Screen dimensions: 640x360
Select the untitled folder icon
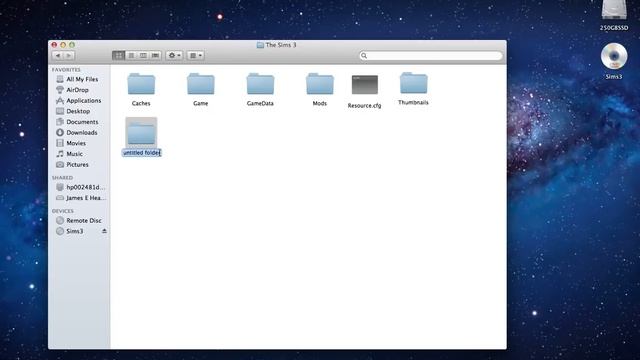(x=141, y=132)
